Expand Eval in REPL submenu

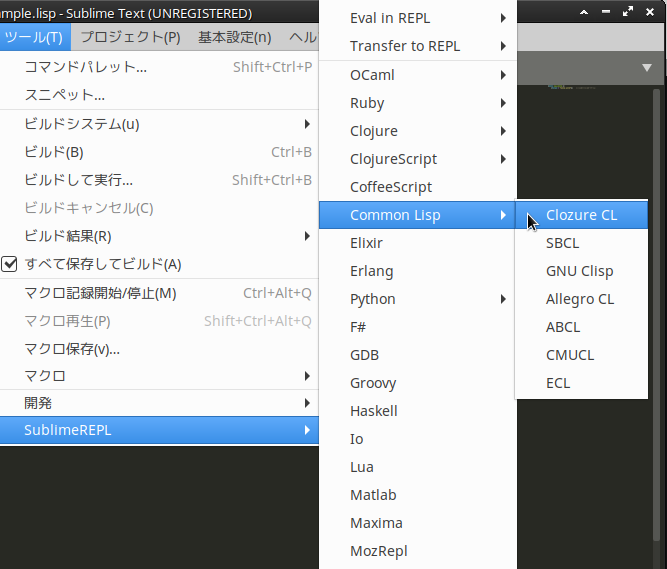tap(418, 18)
